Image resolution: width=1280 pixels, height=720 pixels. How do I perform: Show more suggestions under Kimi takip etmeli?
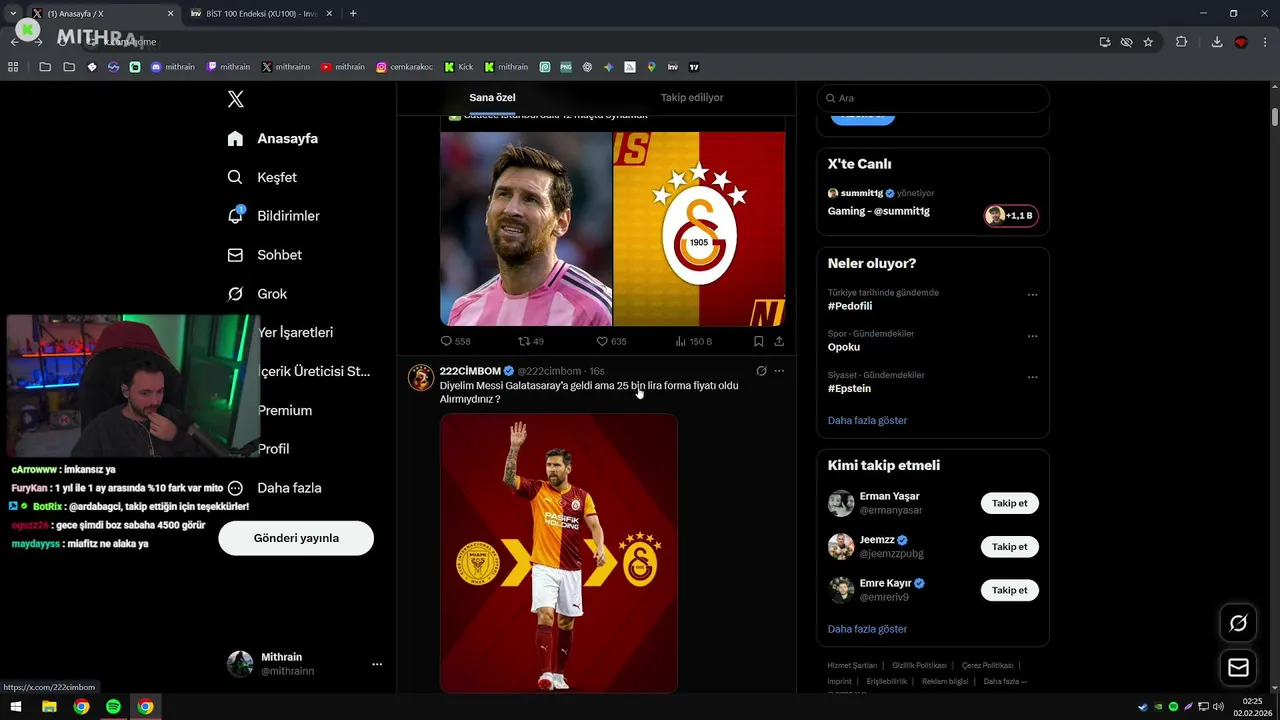point(867,629)
